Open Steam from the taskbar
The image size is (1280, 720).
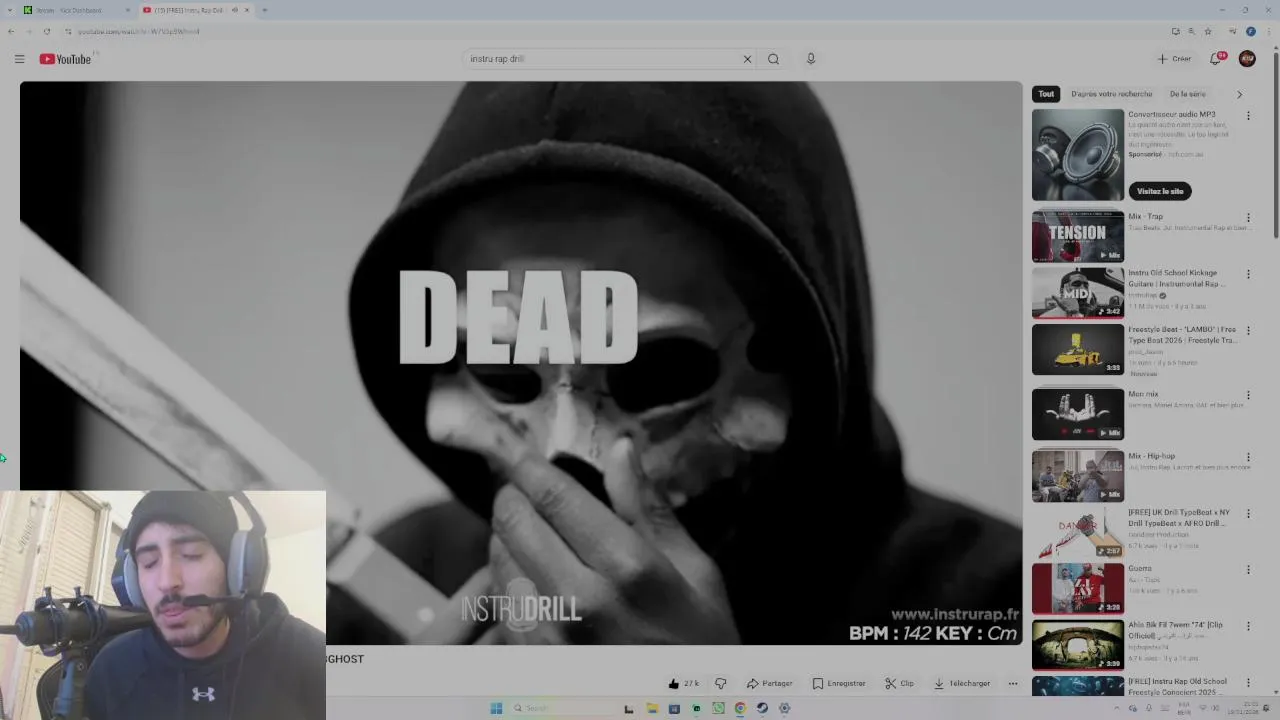[x=762, y=708]
